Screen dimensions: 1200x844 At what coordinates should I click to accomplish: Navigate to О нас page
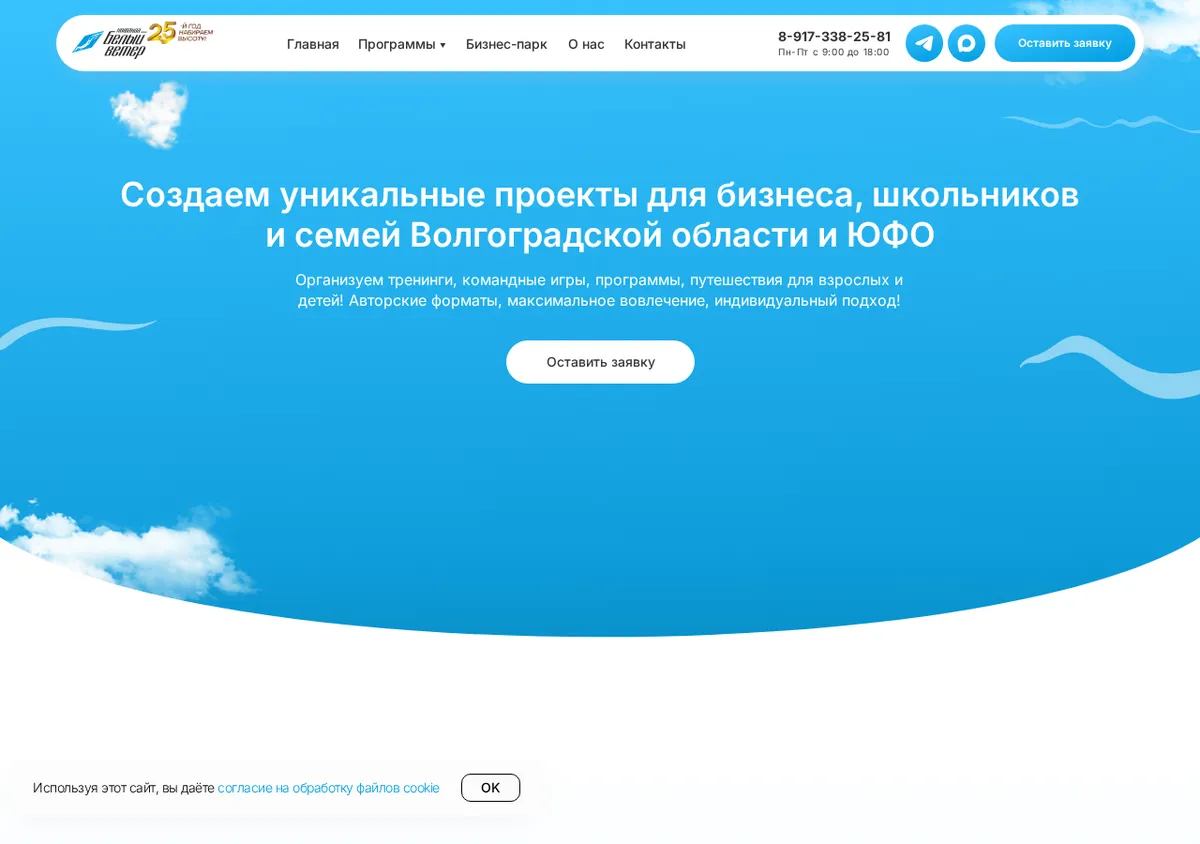[586, 44]
